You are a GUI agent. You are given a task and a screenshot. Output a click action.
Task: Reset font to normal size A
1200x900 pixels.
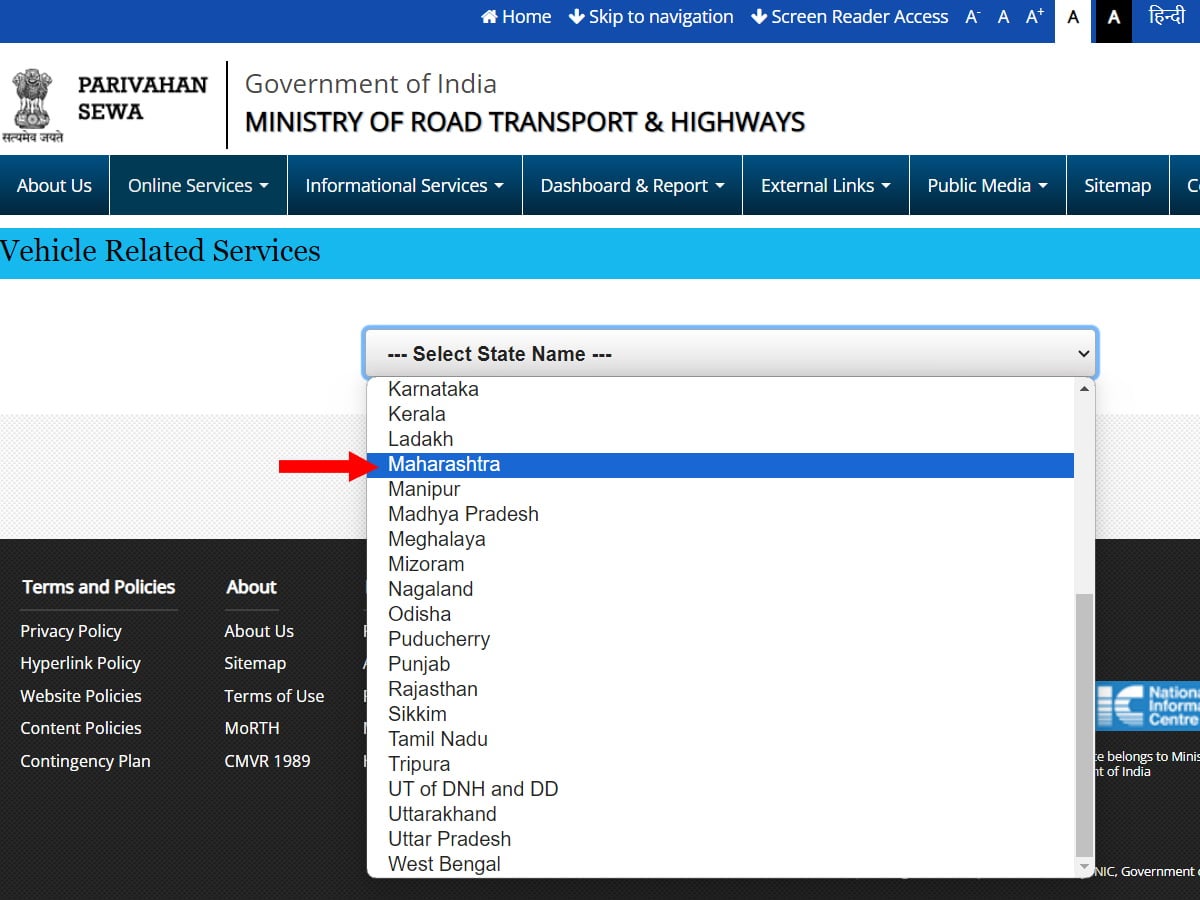(1003, 17)
